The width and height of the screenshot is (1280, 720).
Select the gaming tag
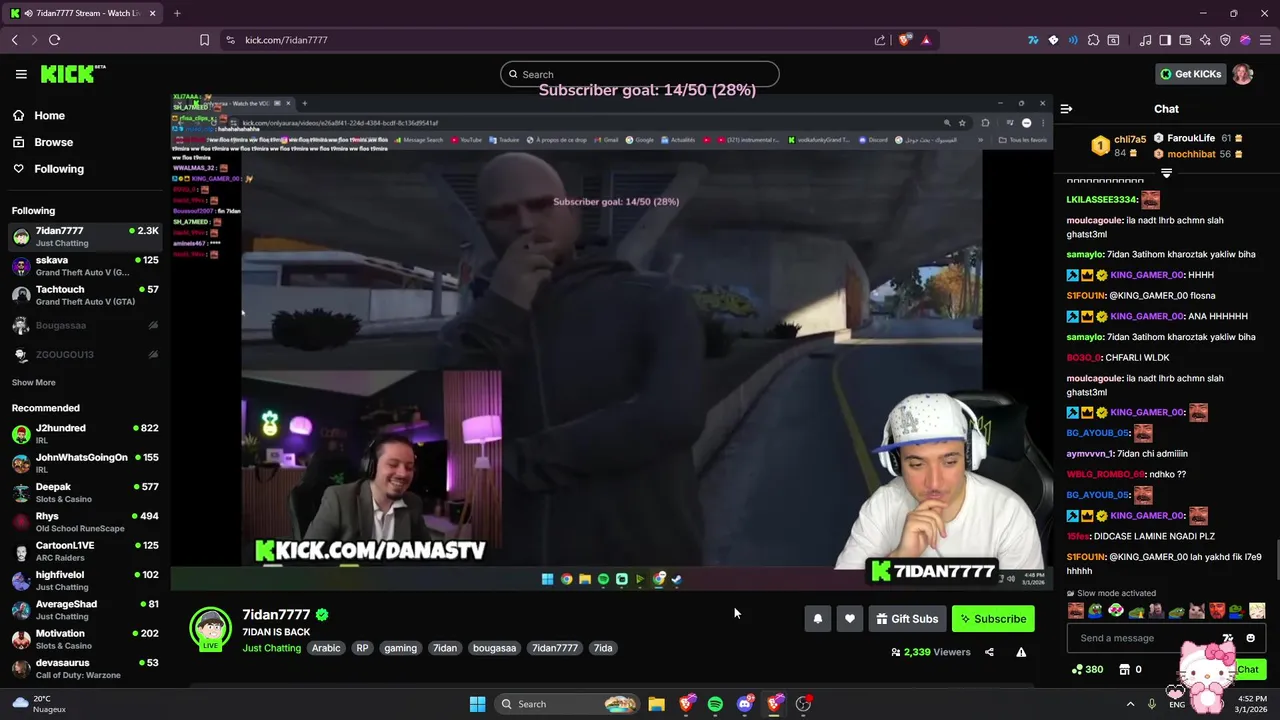click(x=400, y=648)
